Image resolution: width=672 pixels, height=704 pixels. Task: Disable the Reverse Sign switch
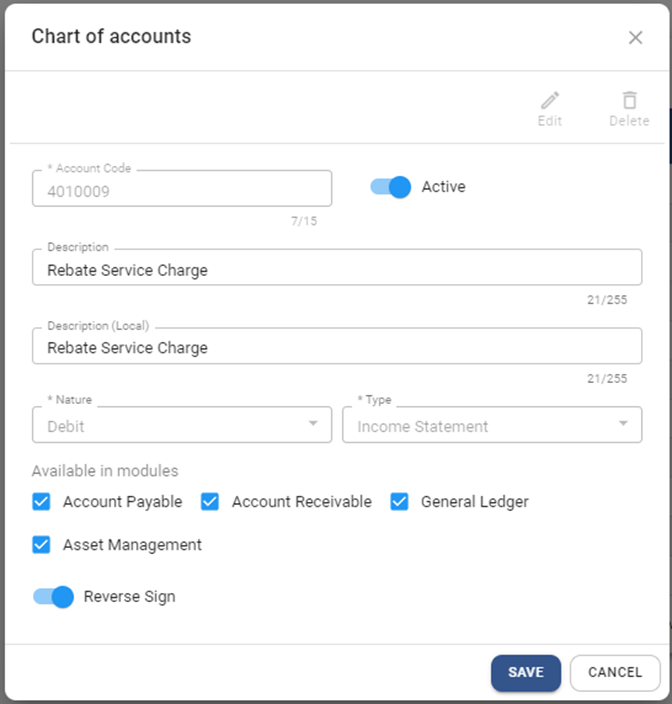click(54, 597)
